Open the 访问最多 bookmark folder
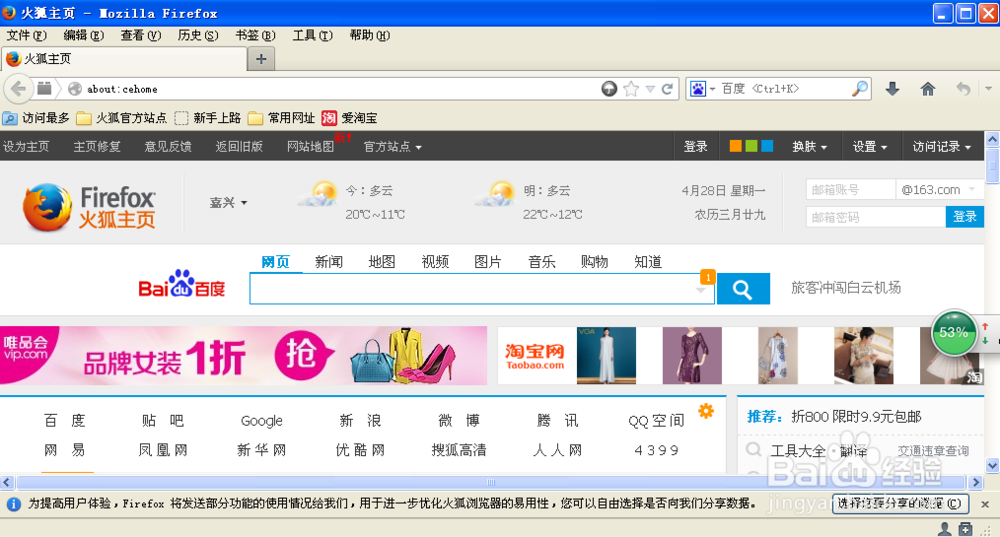1000x537 pixels. tap(36, 118)
